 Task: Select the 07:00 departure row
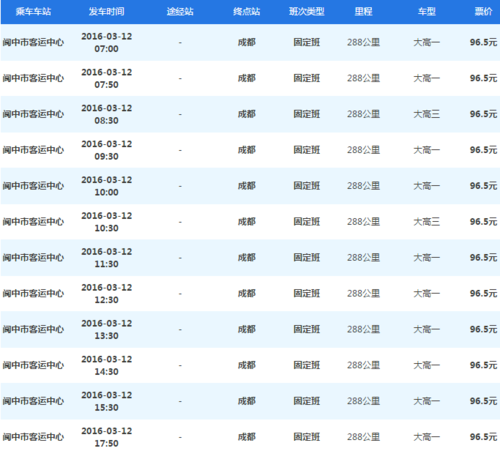point(250,42)
